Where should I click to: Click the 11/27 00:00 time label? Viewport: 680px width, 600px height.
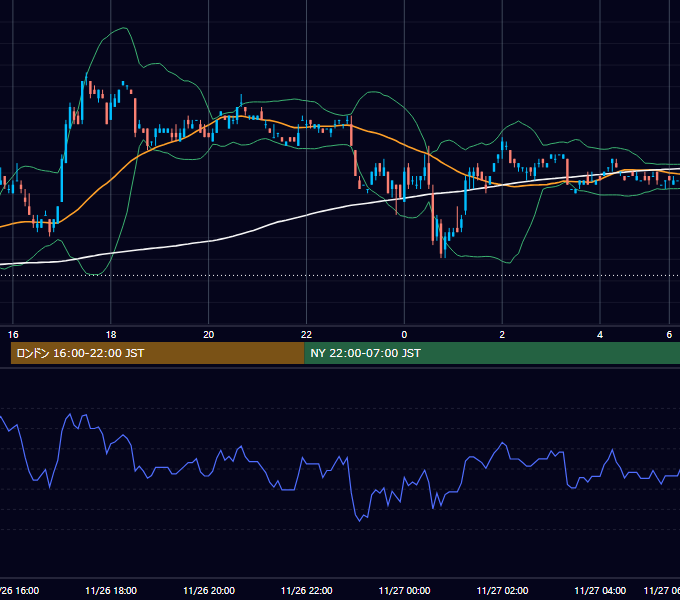tap(405, 590)
